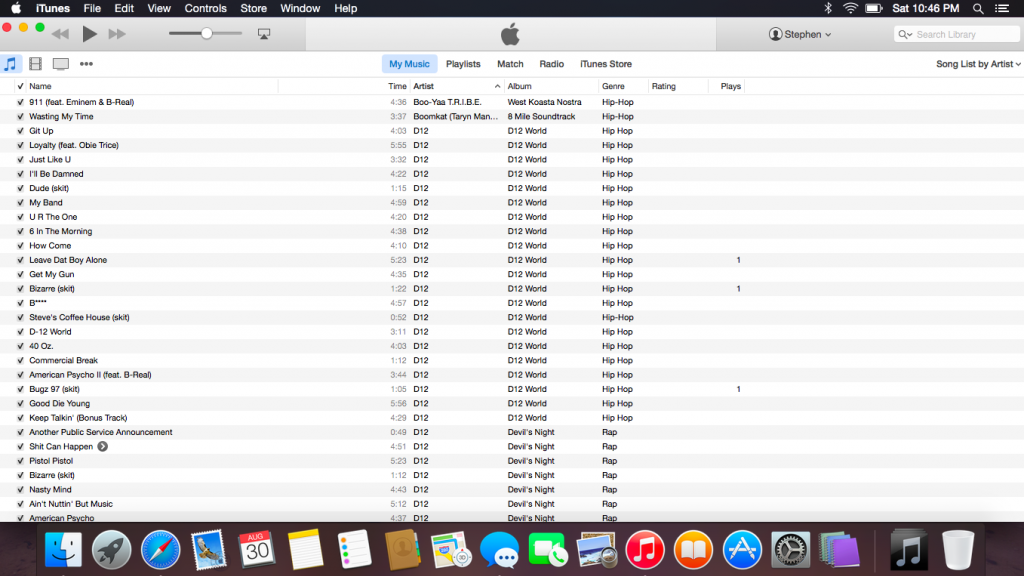Viewport: 1024px width, 576px height.
Task: Open the iTunes menu
Action: [x=52, y=8]
